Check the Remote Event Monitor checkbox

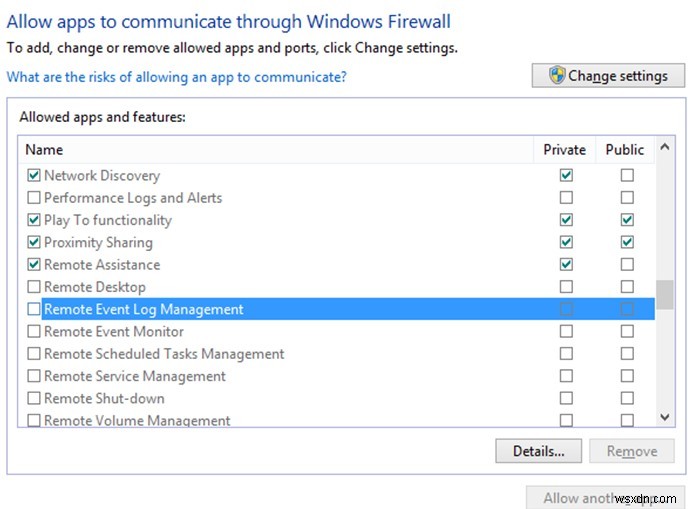(x=34, y=331)
